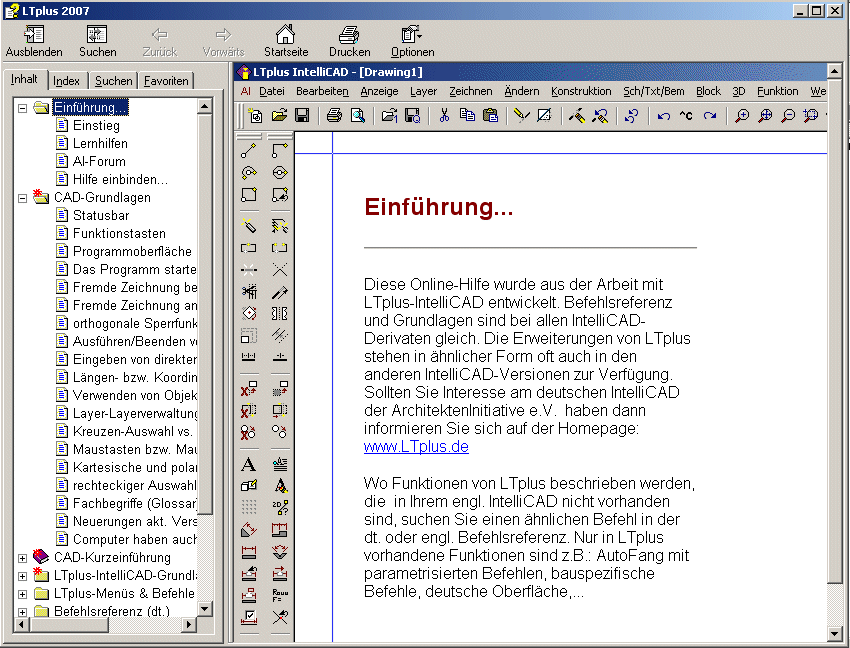This screenshot has height=648, width=850.
Task: Click the content pane scroll-down arrow
Action: 834,633
